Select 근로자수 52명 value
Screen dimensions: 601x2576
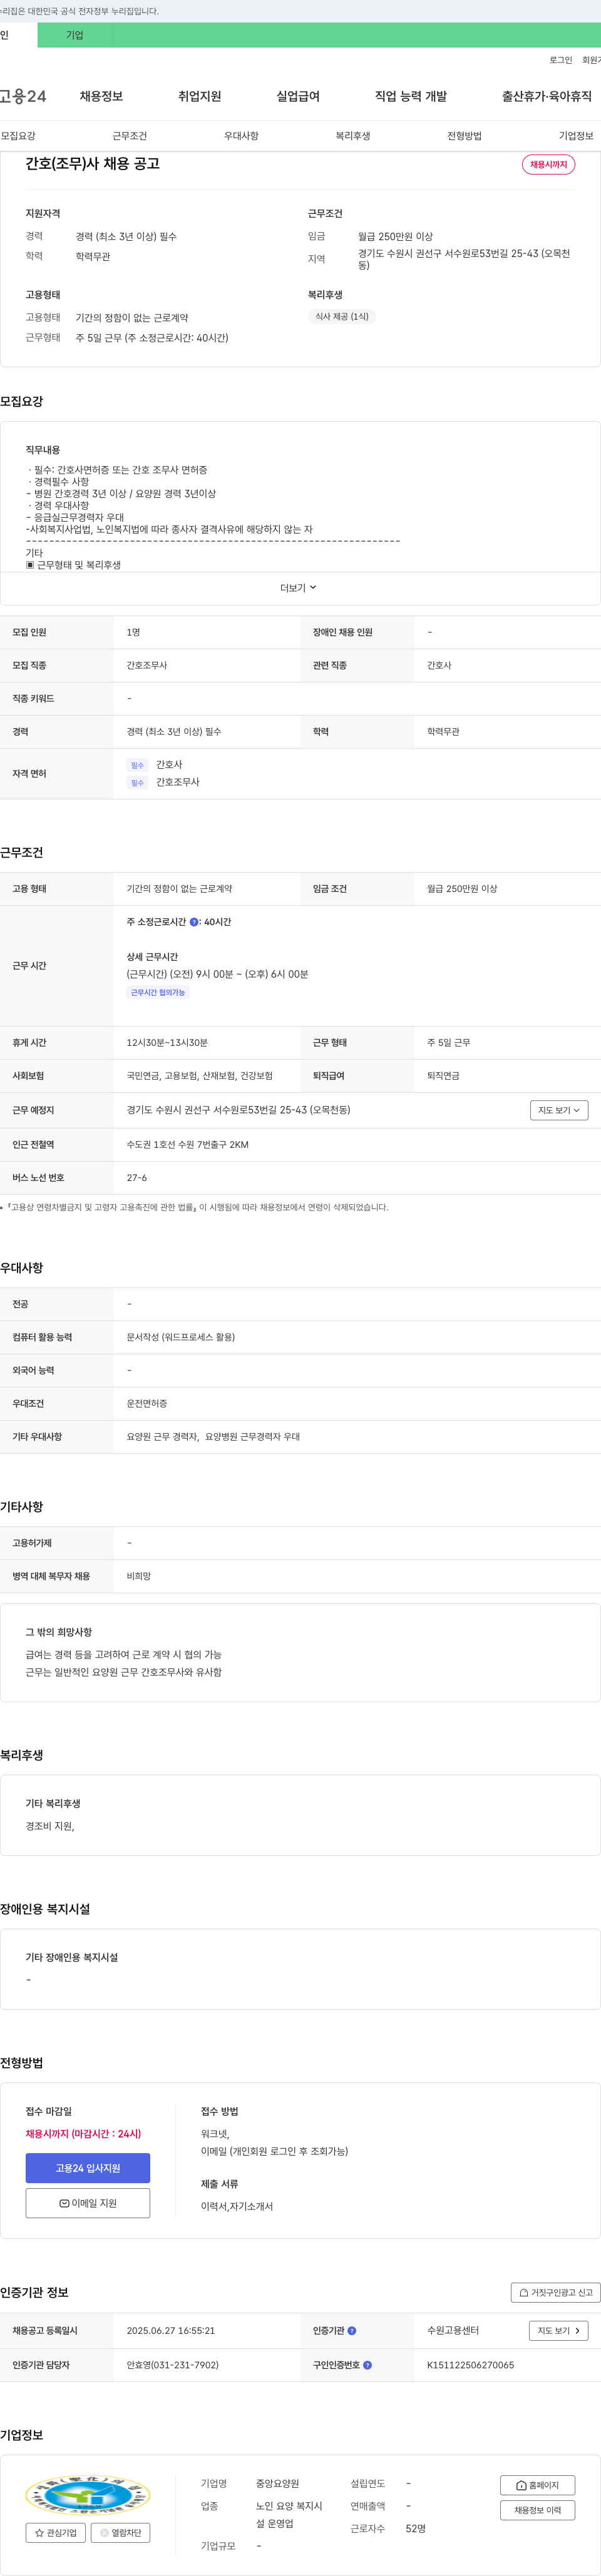coord(416,2529)
